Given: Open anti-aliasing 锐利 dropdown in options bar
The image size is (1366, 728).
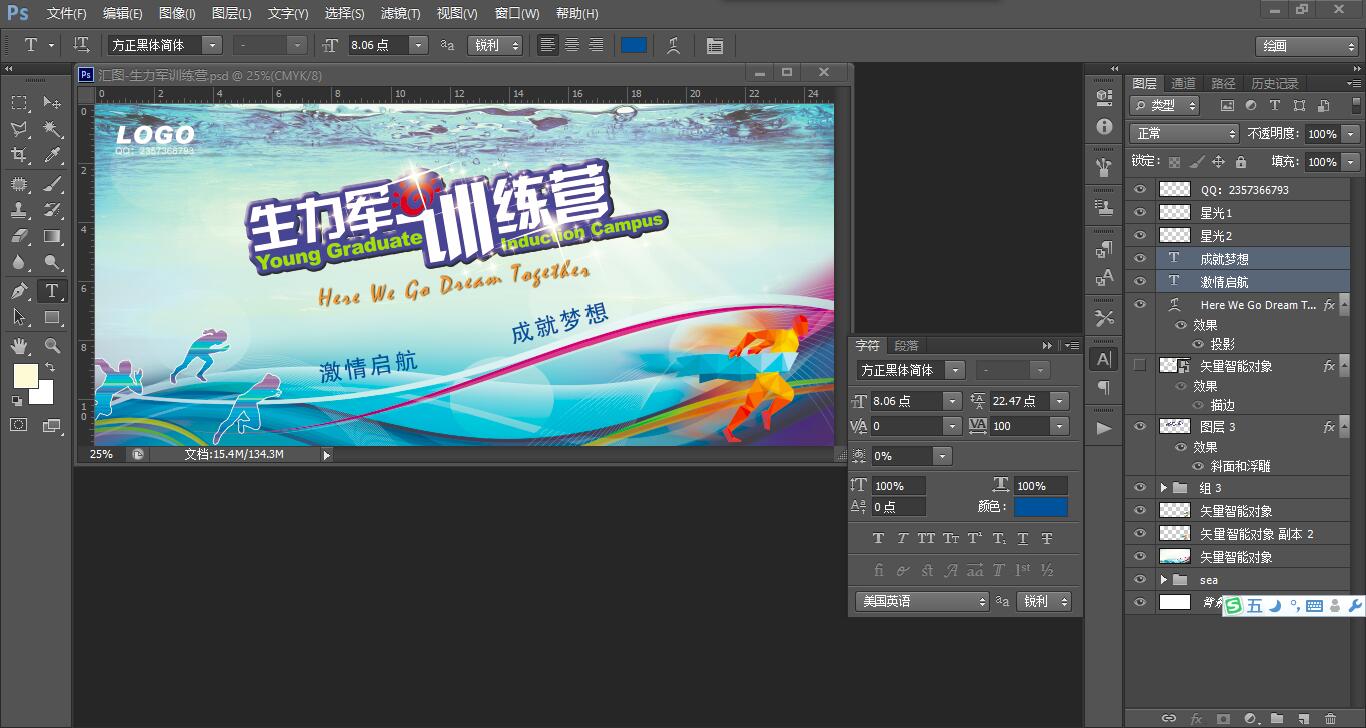Looking at the screenshot, I should tap(495, 45).
